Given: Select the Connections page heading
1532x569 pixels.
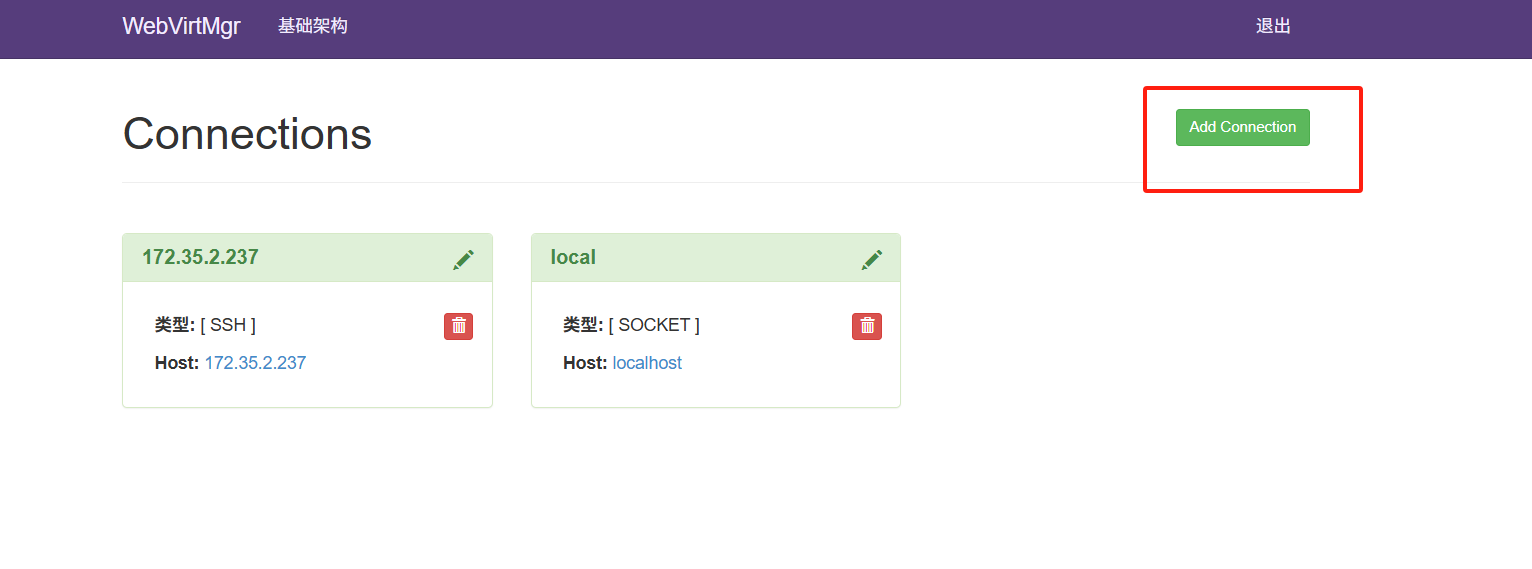Looking at the screenshot, I should click(247, 134).
